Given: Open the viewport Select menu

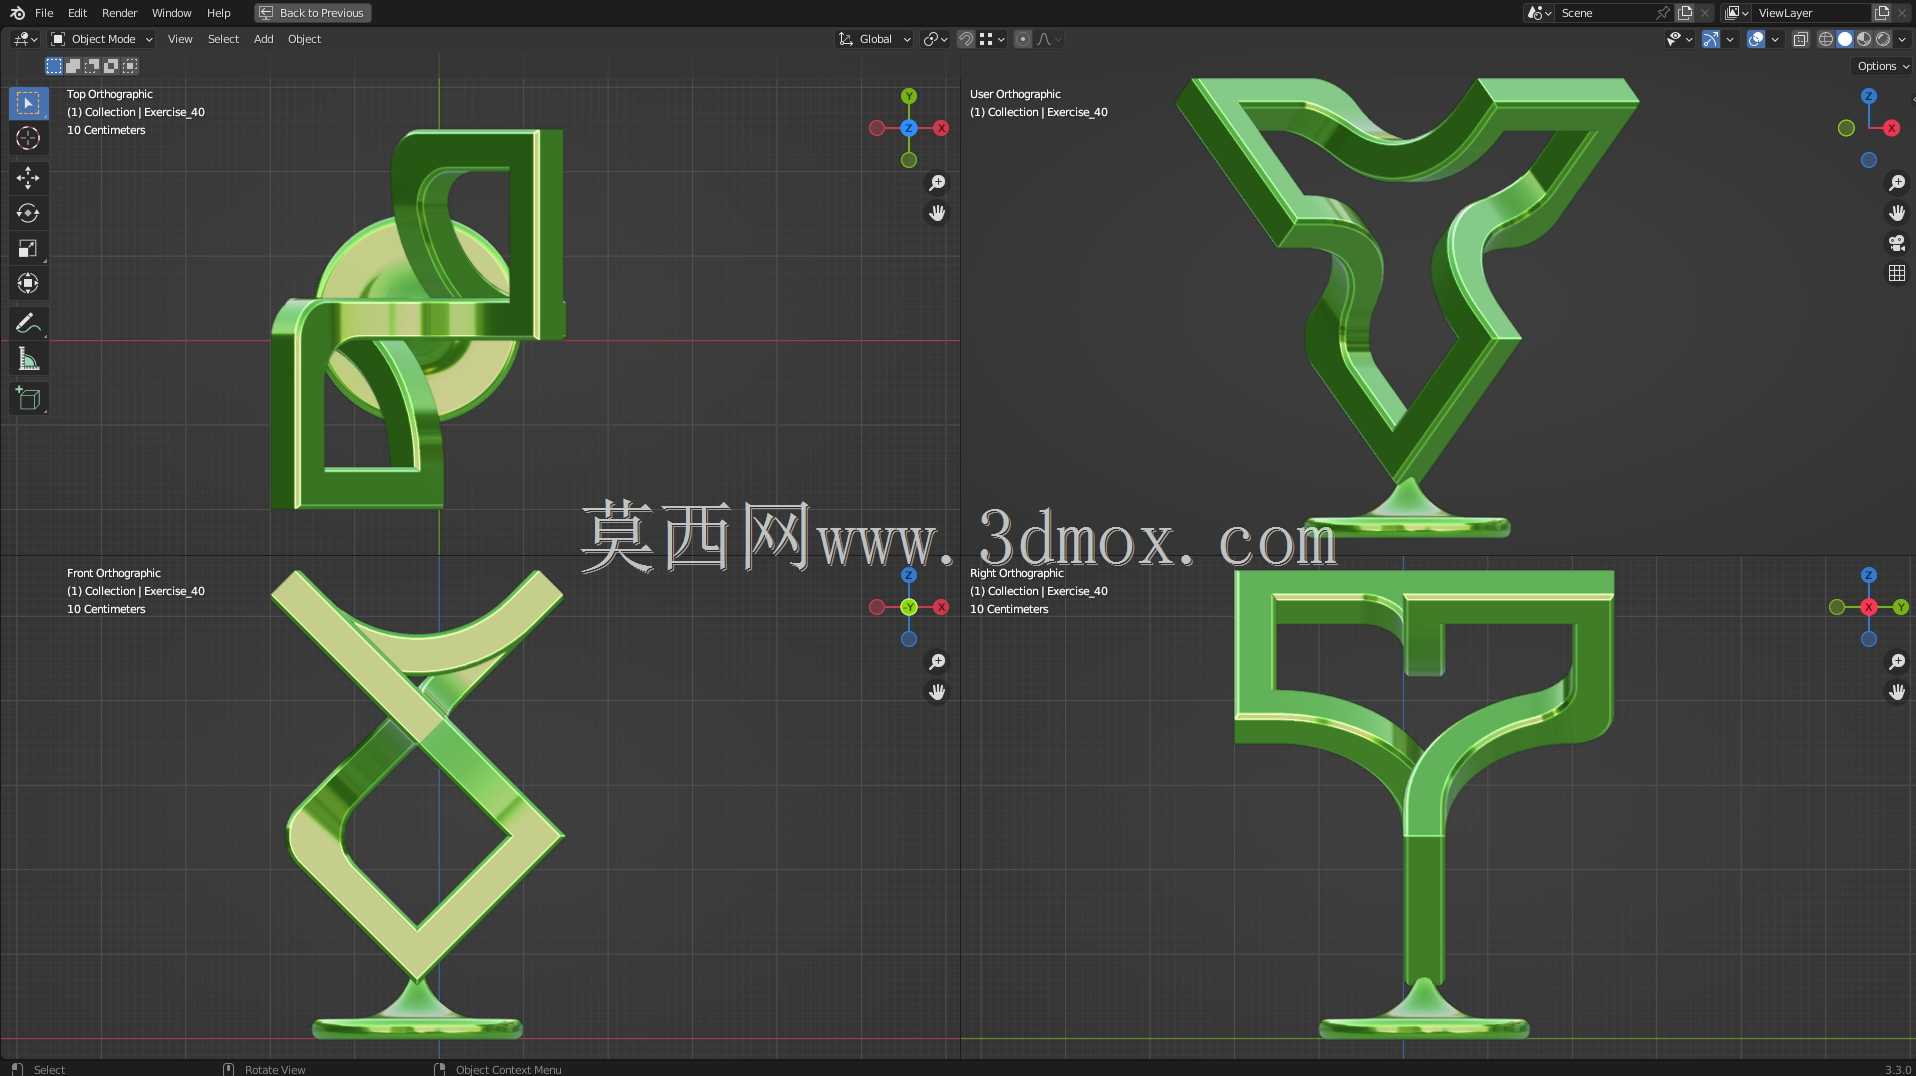Looking at the screenshot, I should pyautogui.click(x=223, y=39).
